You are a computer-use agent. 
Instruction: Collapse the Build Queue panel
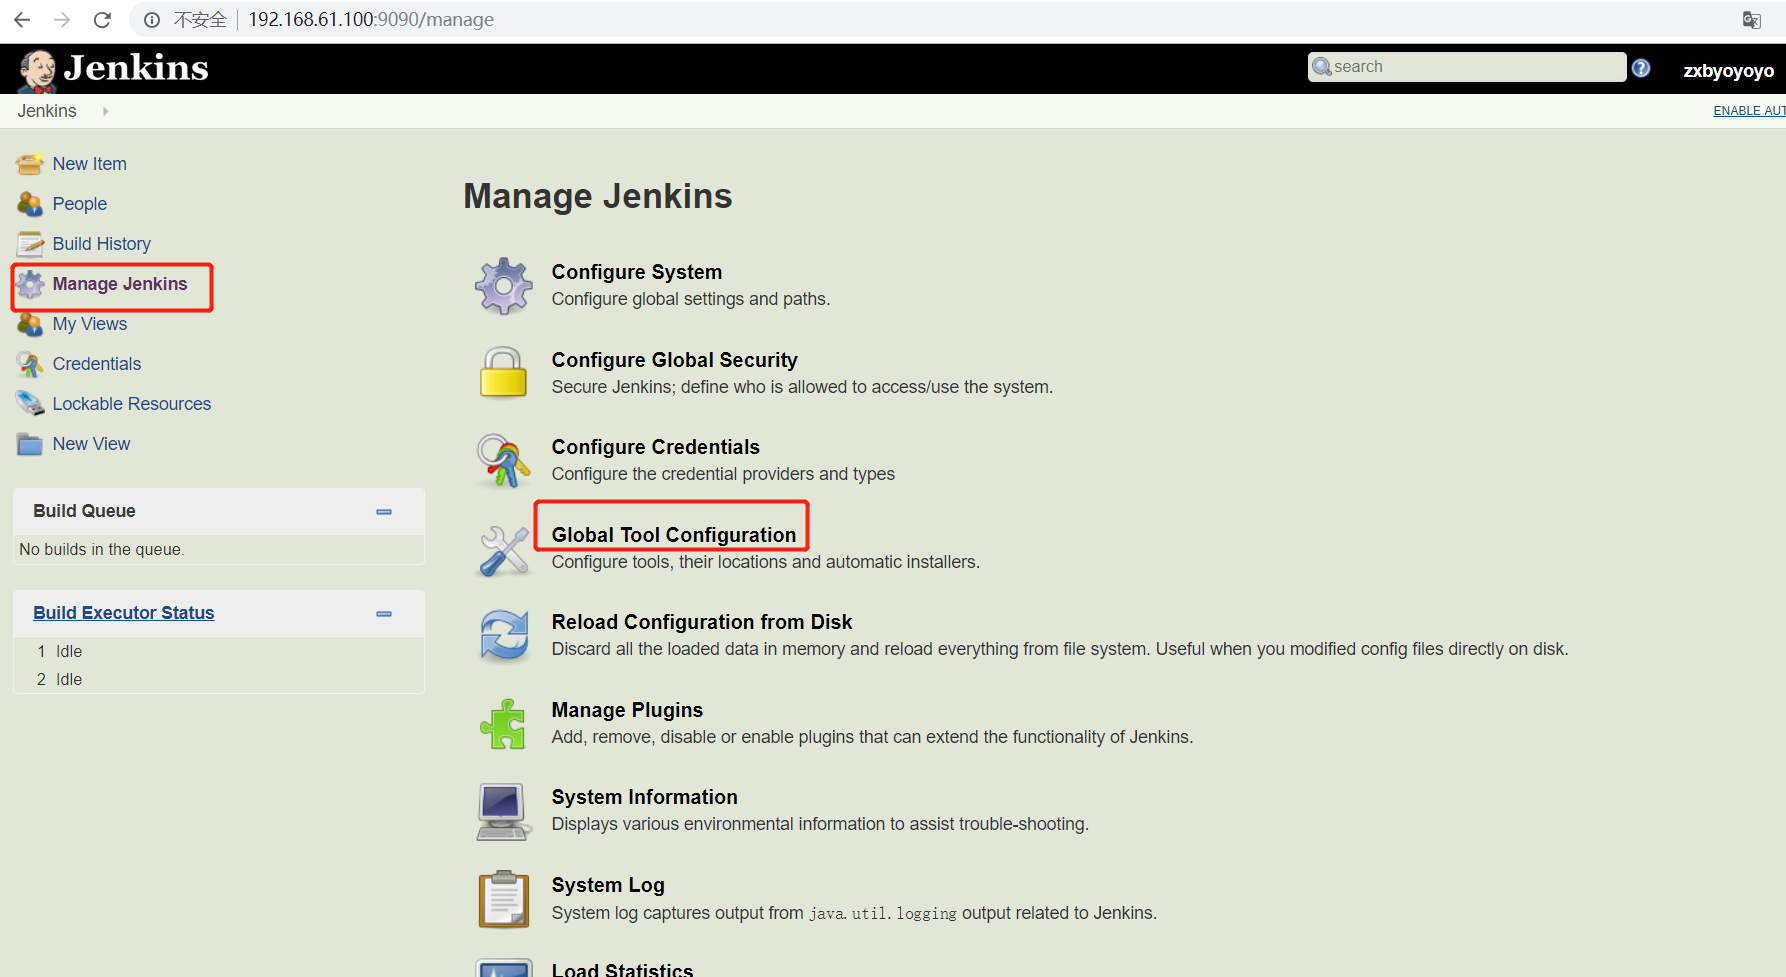[x=384, y=512]
